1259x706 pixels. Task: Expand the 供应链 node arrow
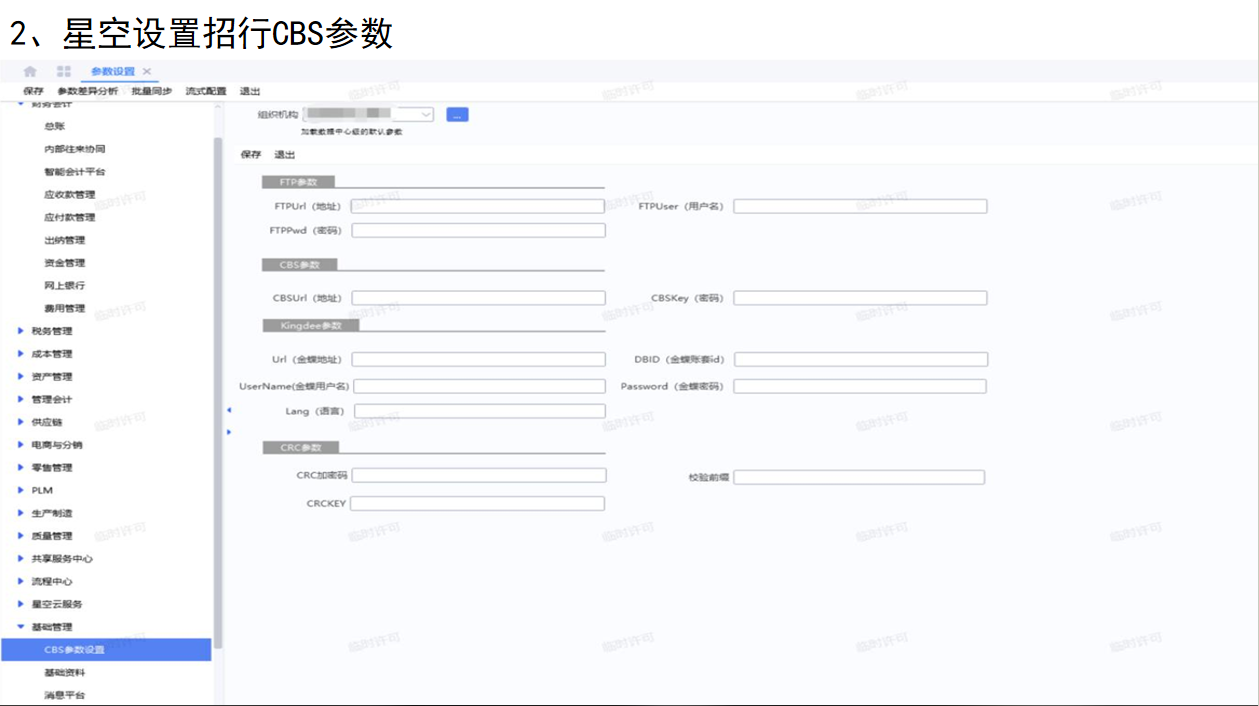[21, 422]
